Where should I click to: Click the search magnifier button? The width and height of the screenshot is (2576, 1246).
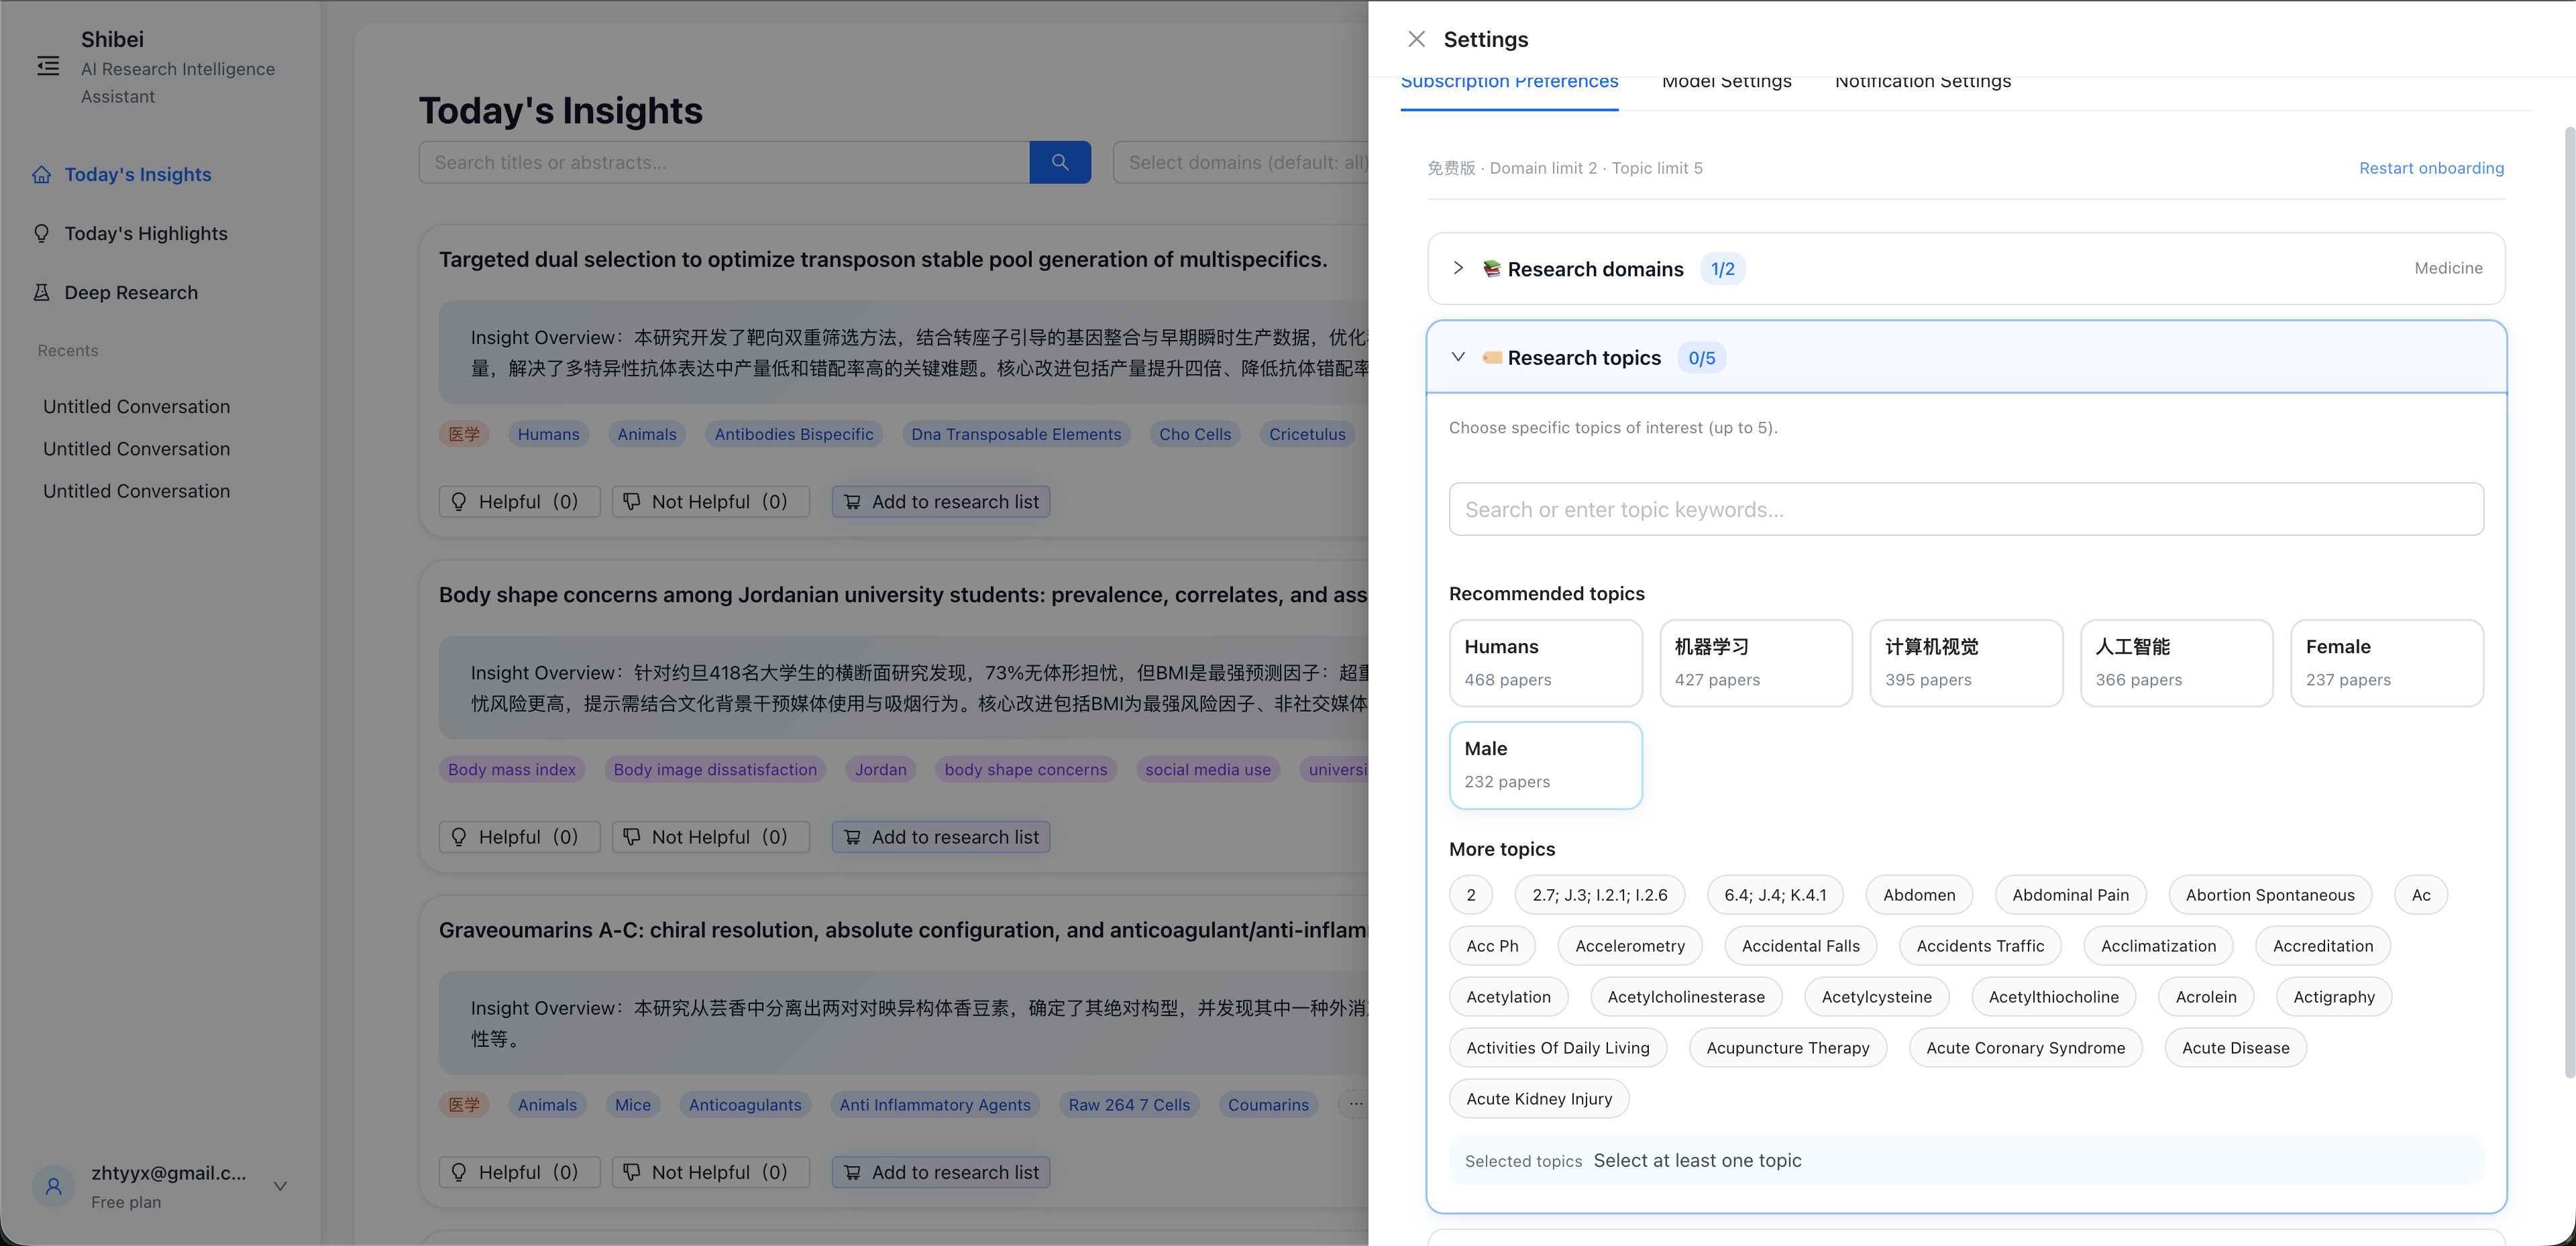(x=1060, y=162)
